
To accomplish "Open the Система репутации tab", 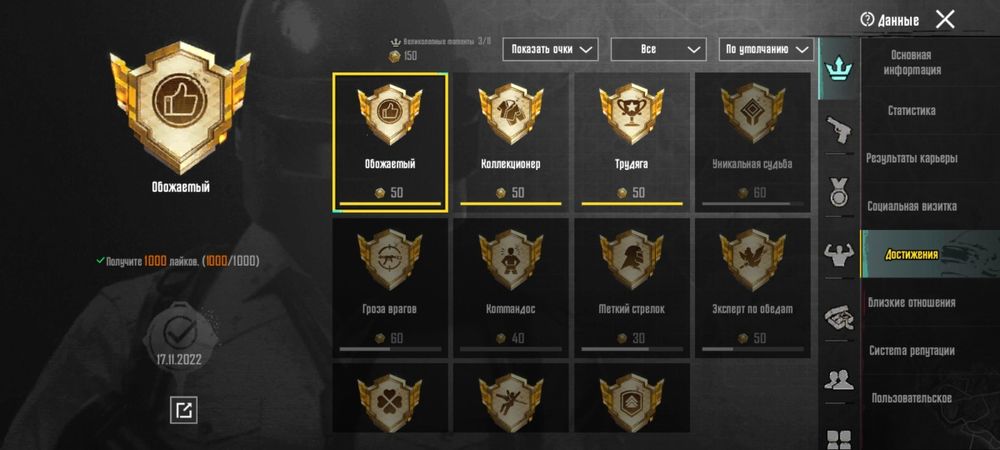I will click(911, 351).
